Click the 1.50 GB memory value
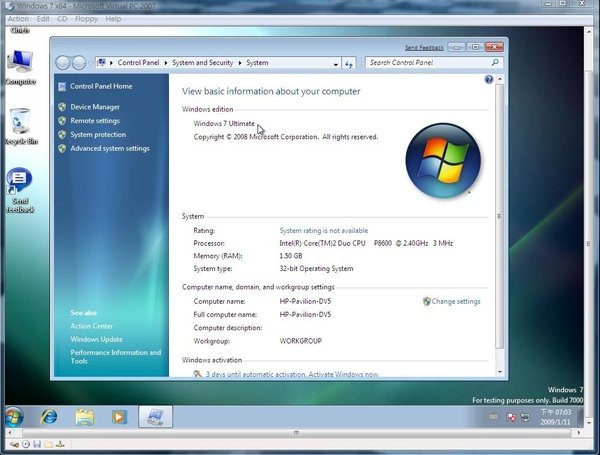600x455 pixels. tap(290, 256)
